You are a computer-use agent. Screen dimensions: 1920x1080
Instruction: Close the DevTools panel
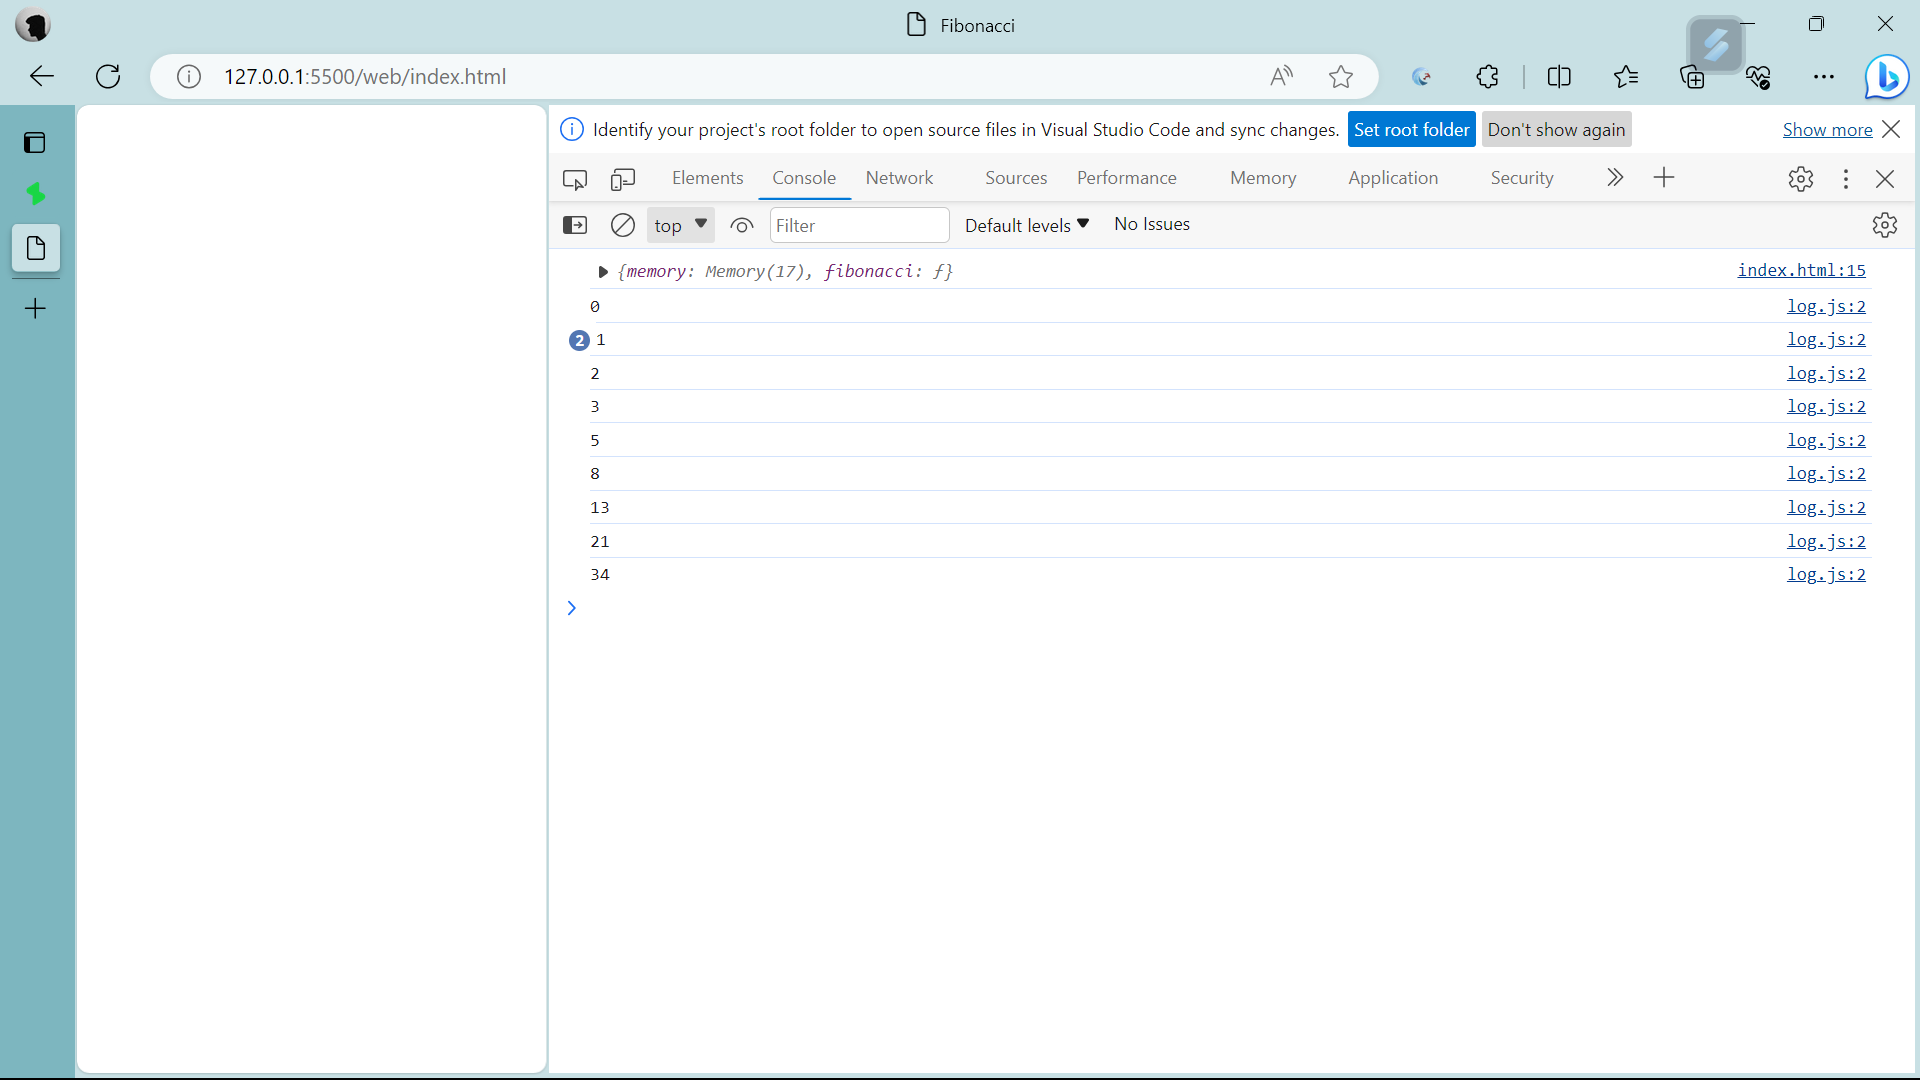1885,179
